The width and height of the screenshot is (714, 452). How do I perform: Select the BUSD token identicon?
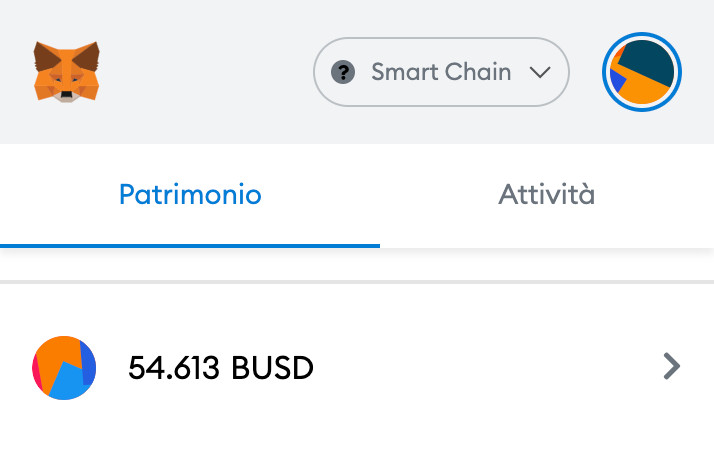click(64, 368)
